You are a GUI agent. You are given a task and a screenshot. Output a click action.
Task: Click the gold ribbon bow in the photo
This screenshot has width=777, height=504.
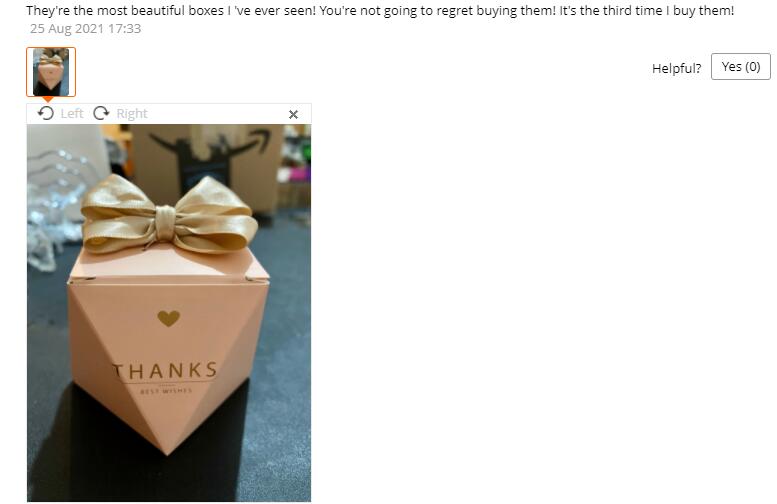pyautogui.click(x=169, y=214)
